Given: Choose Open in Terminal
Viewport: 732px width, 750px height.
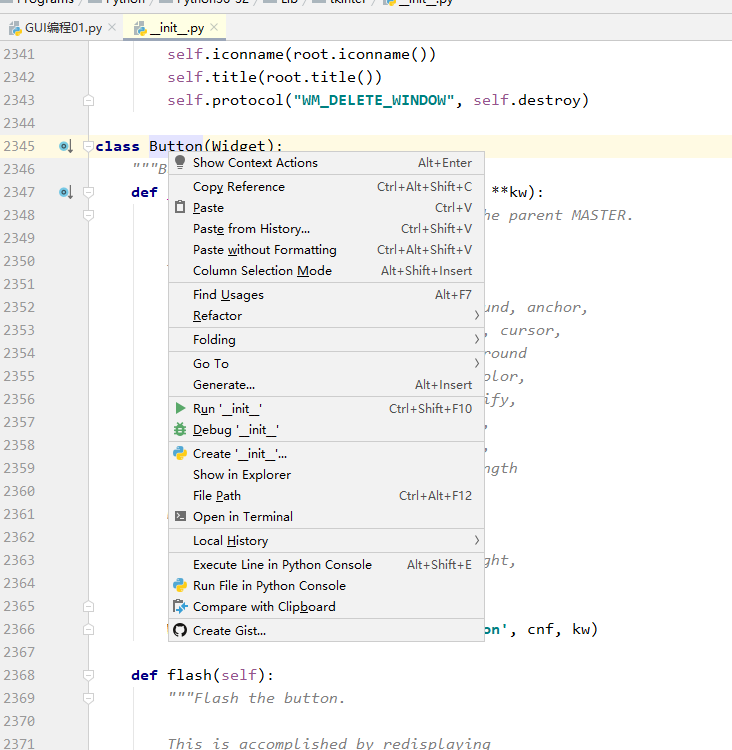Looking at the screenshot, I should 326,517.
